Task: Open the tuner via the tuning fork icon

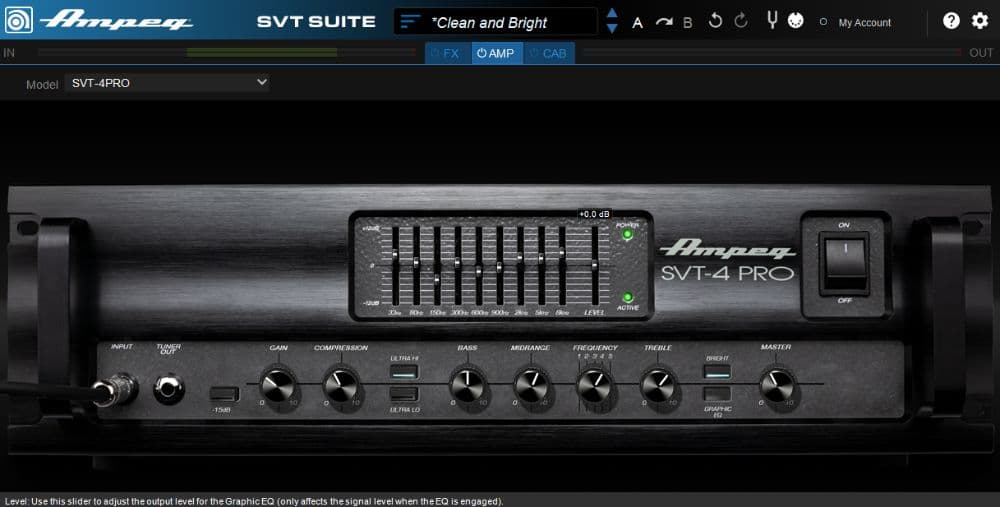Action: click(x=772, y=20)
